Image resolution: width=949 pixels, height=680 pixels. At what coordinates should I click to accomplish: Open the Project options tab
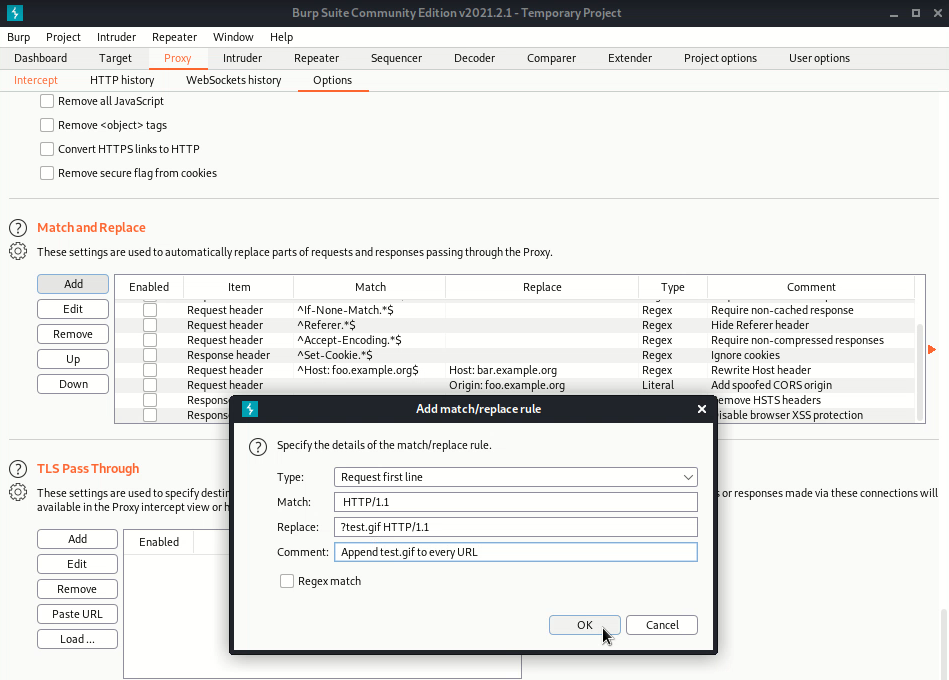point(720,58)
